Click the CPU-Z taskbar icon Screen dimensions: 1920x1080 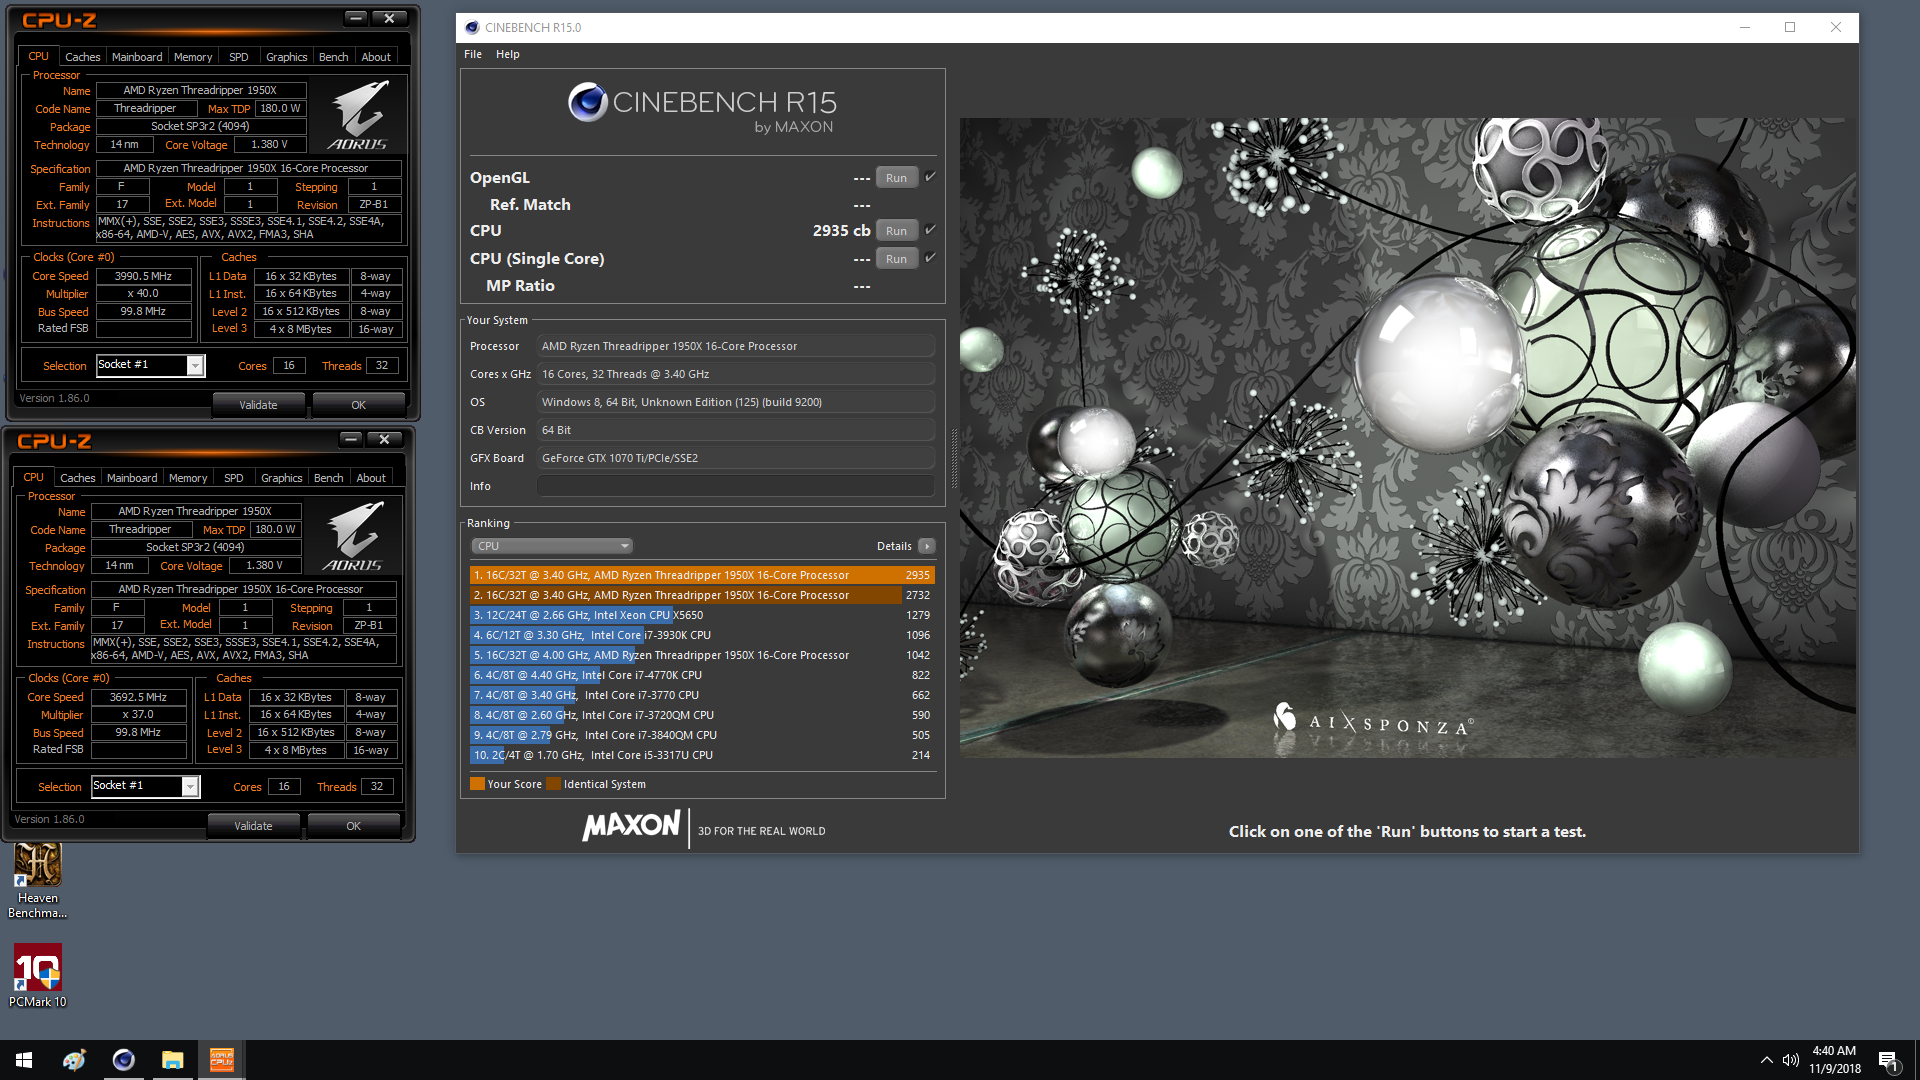221,1060
